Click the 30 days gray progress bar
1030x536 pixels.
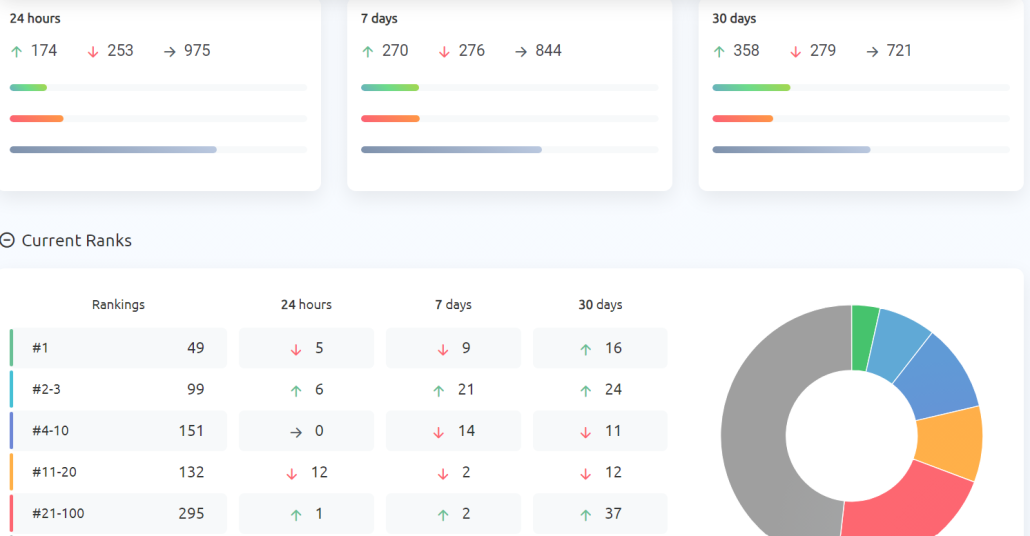[x=792, y=150]
